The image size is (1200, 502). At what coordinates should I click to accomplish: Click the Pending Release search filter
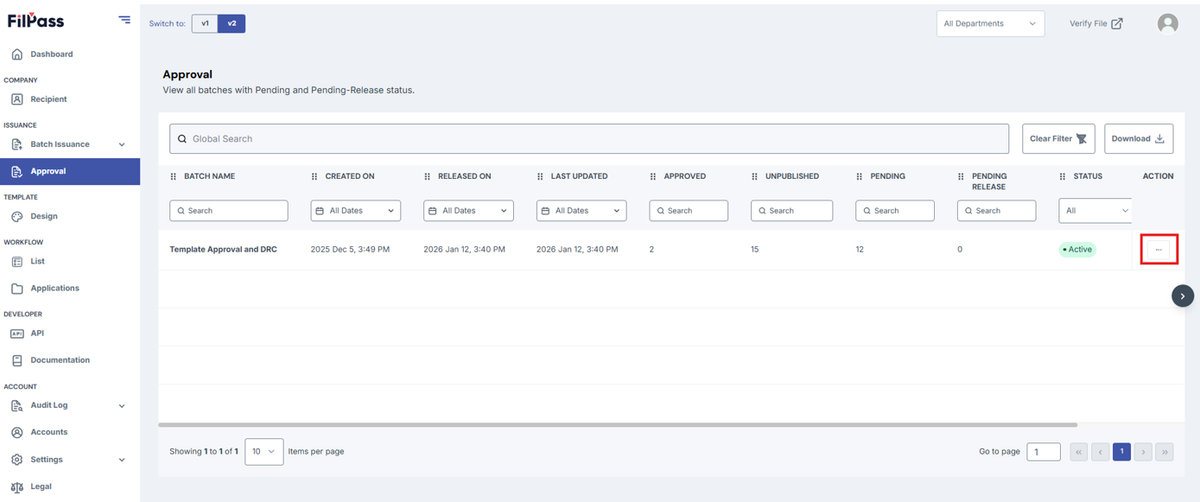pyautogui.click(x=995, y=210)
